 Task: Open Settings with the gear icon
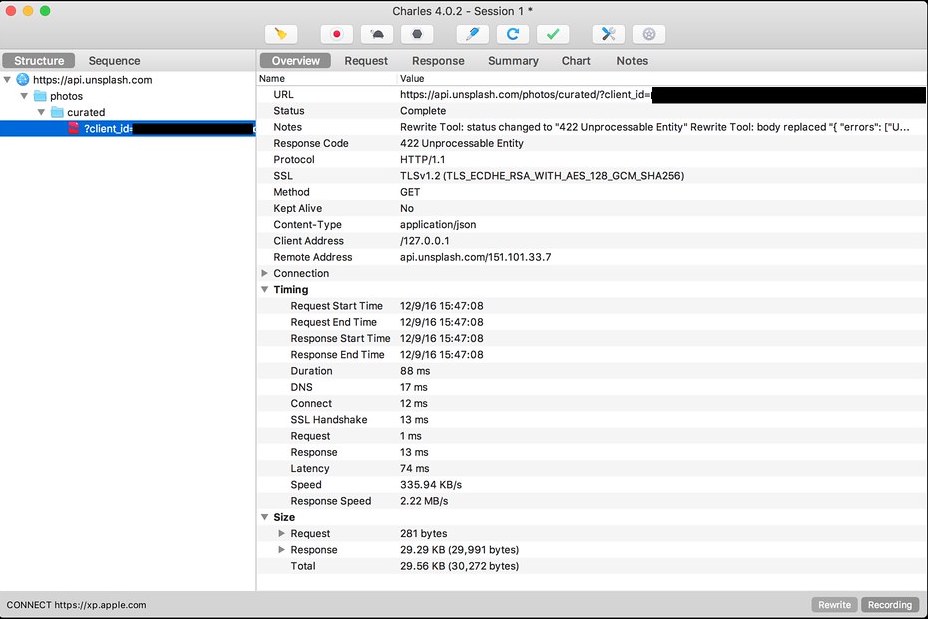[649, 34]
